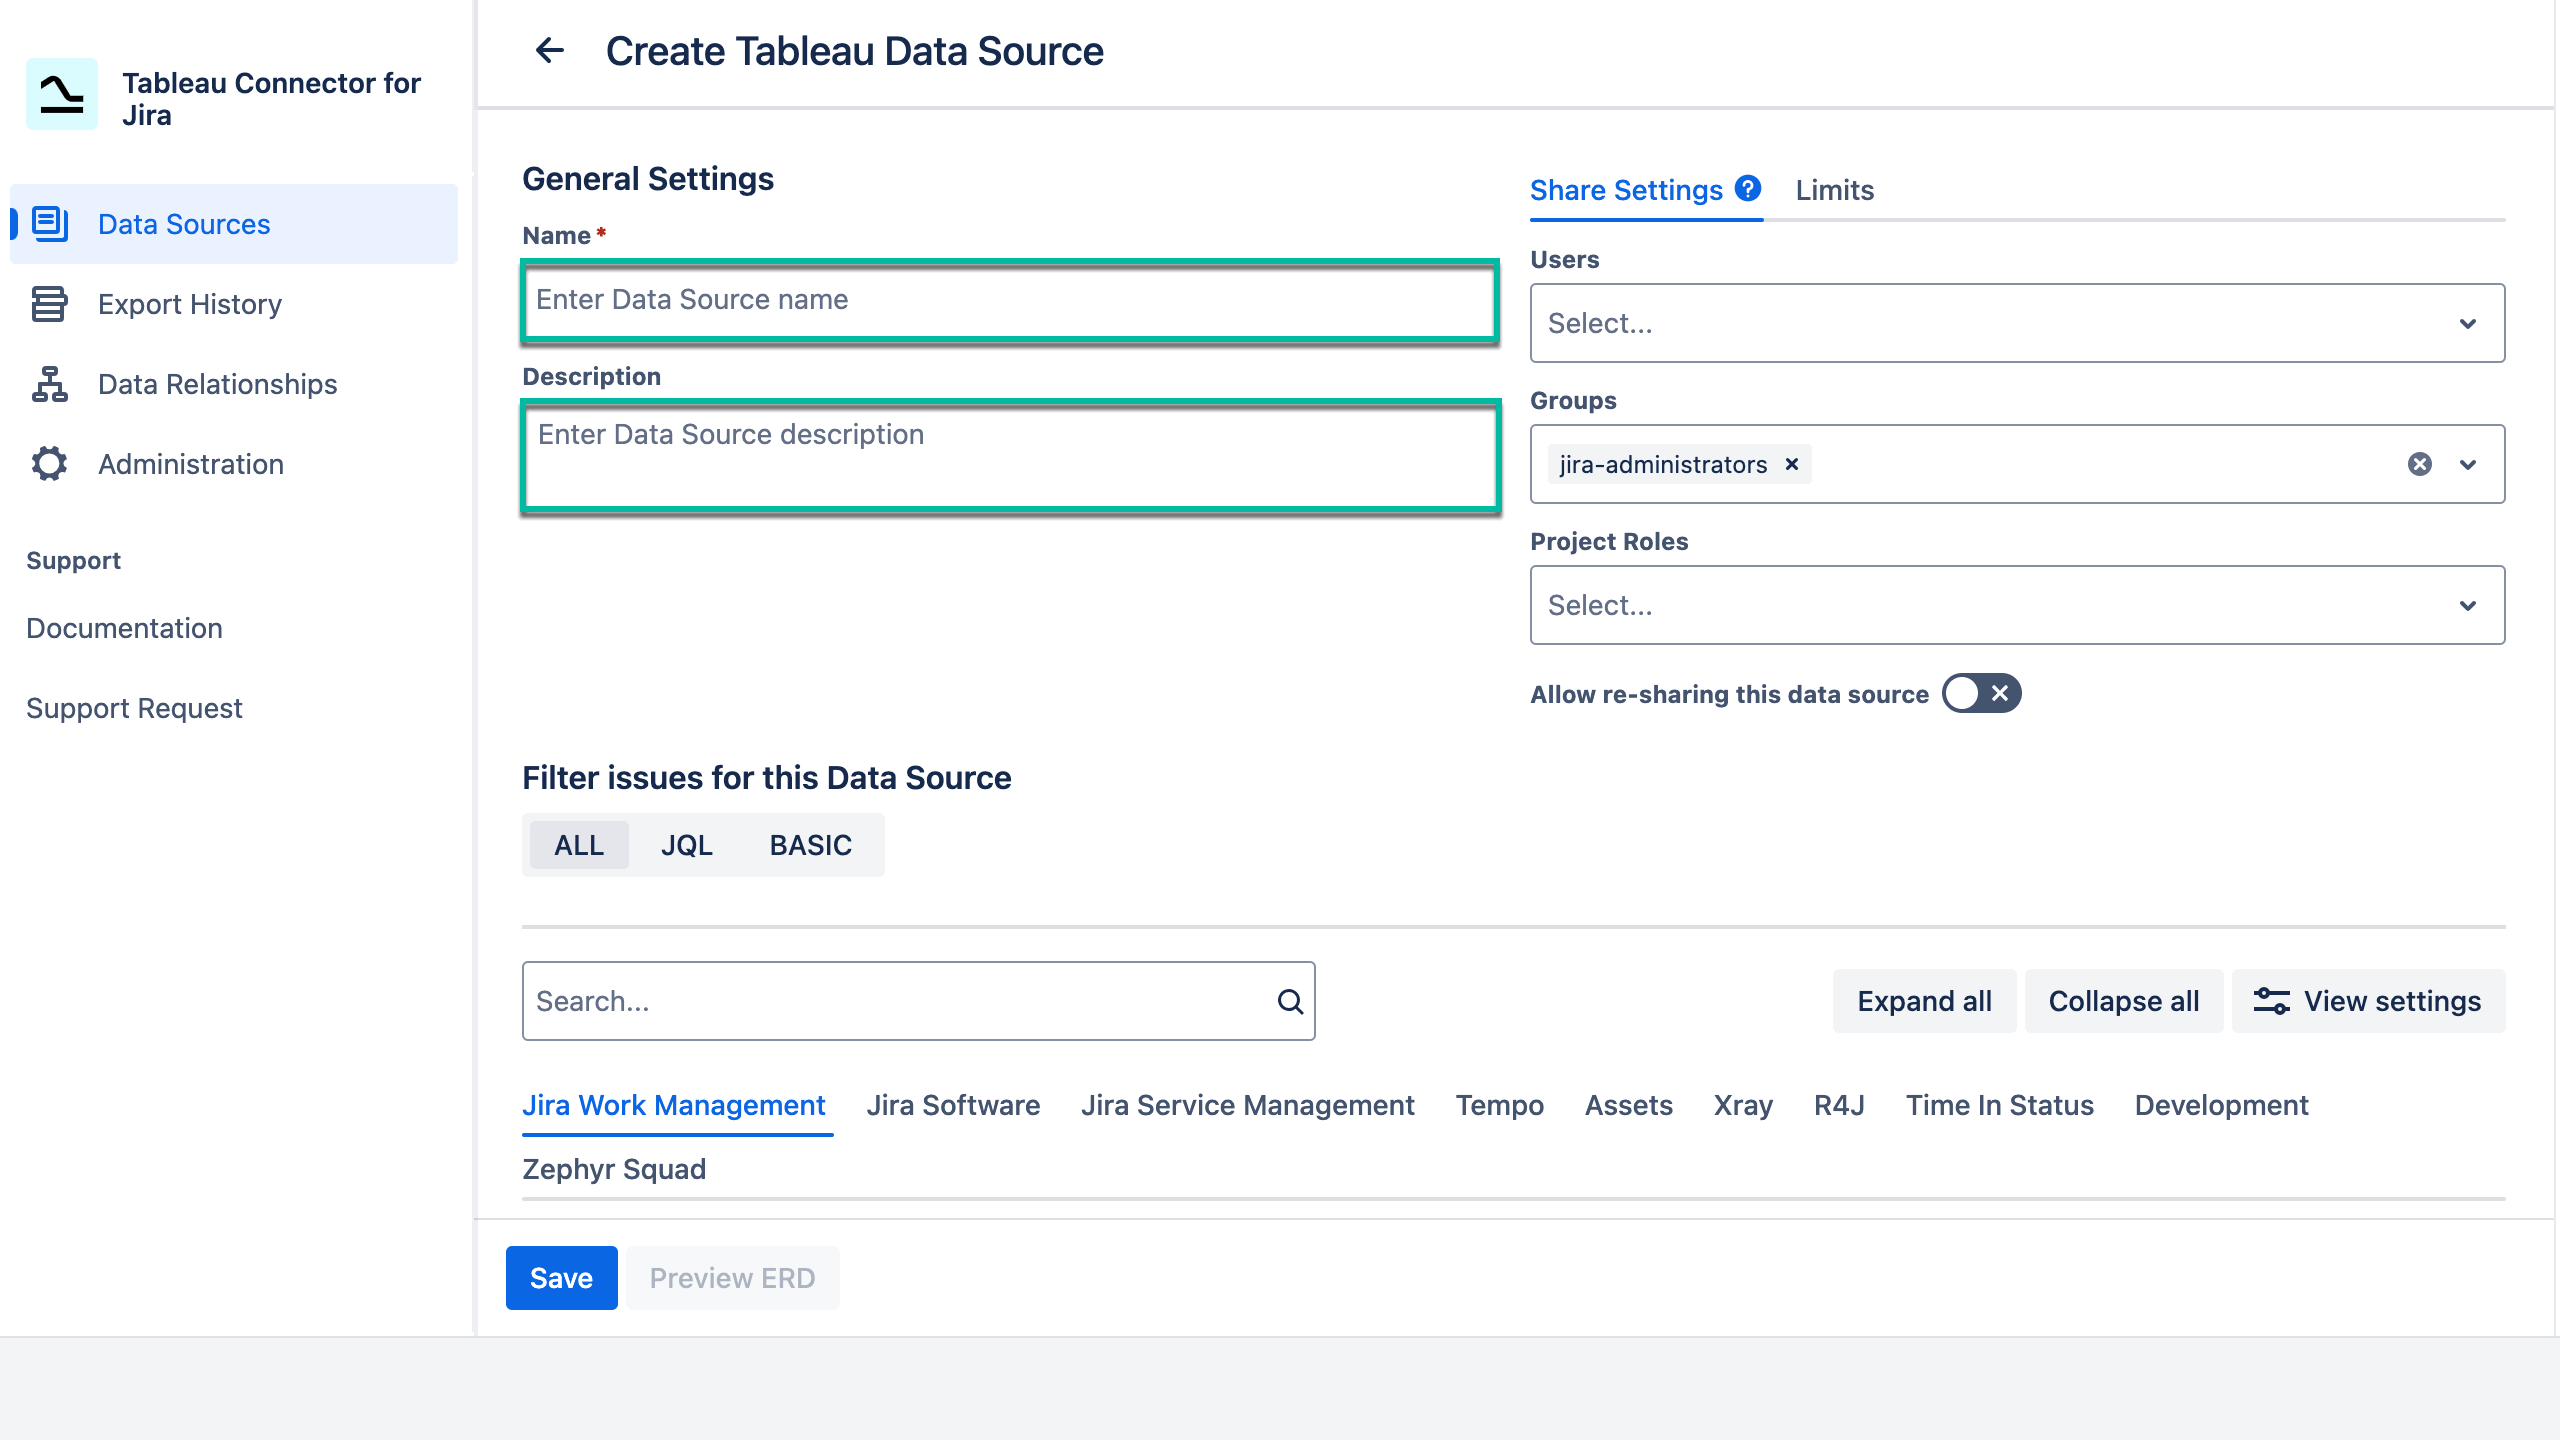Select the JQL filter mode
Image resolution: width=2560 pixels, height=1440 pixels.
click(x=686, y=845)
